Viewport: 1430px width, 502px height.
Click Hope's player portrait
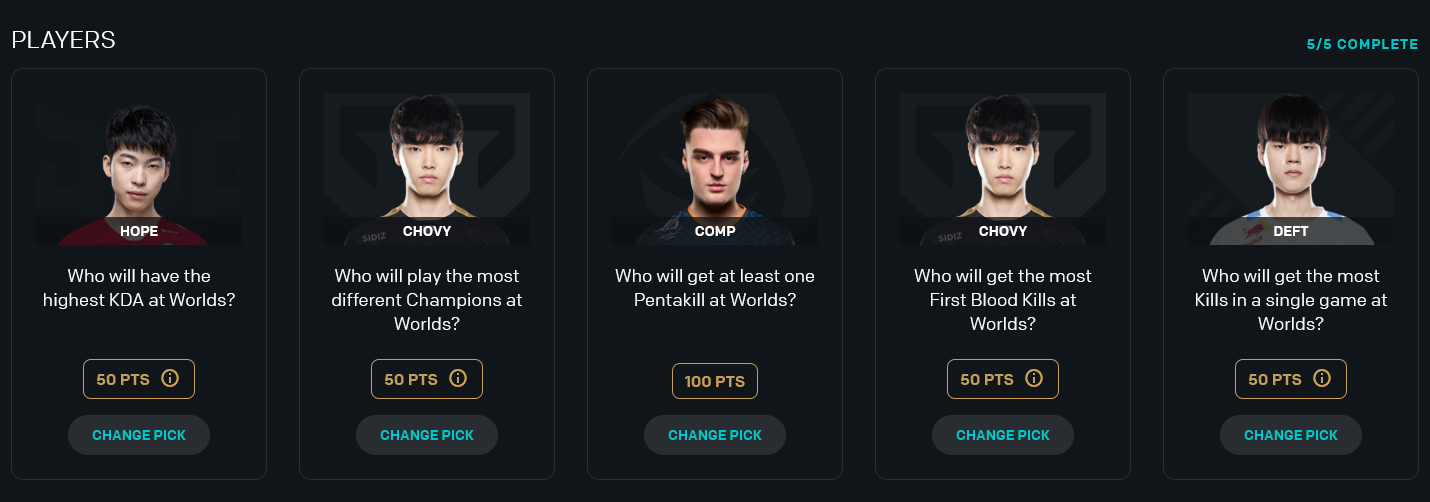tap(139, 165)
